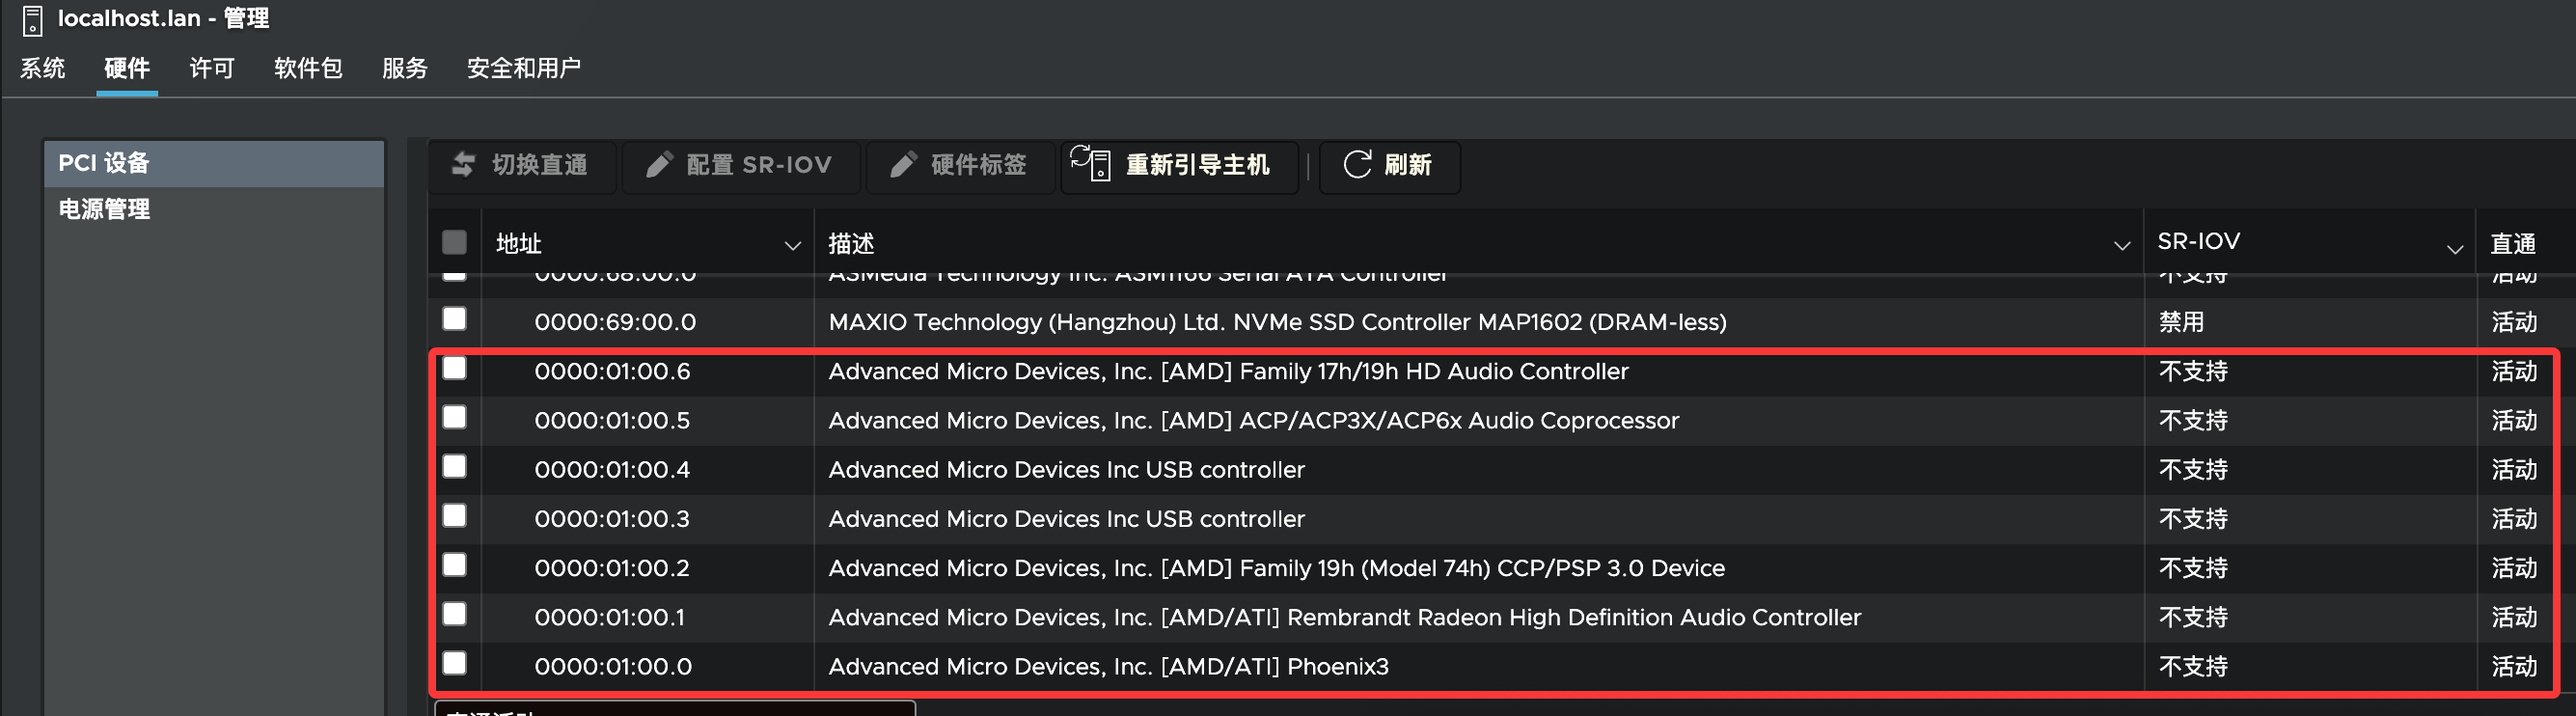The width and height of the screenshot is (2576, 716).
Task: Switch to the 许可 tab
Action: point(212,68)
